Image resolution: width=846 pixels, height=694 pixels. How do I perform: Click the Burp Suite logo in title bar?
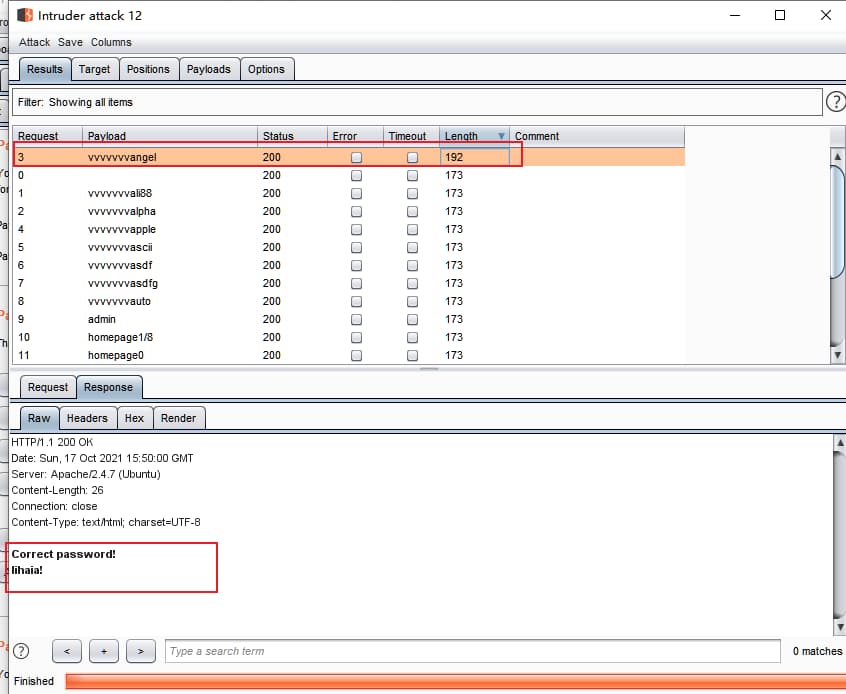(x=25, y=15)
